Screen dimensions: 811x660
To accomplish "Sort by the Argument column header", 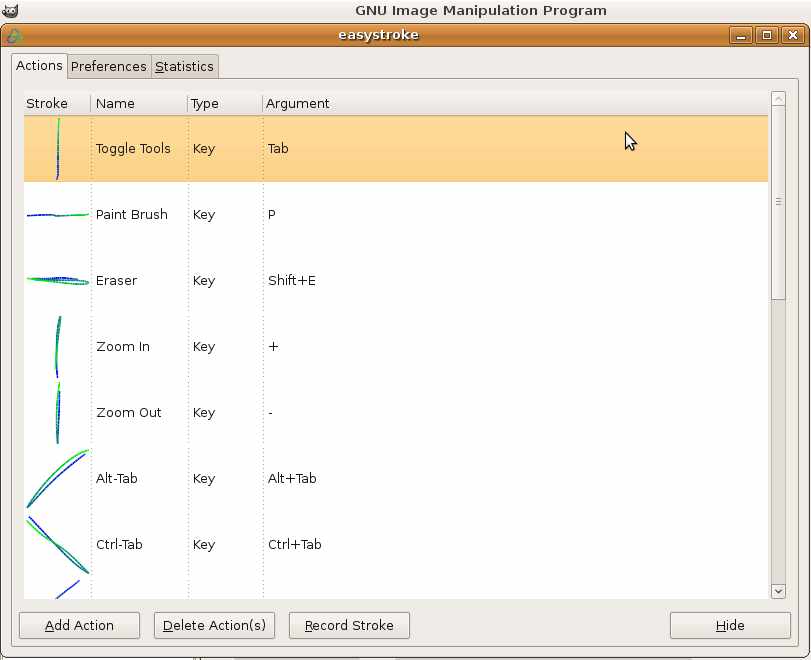I will pos(515,103).
